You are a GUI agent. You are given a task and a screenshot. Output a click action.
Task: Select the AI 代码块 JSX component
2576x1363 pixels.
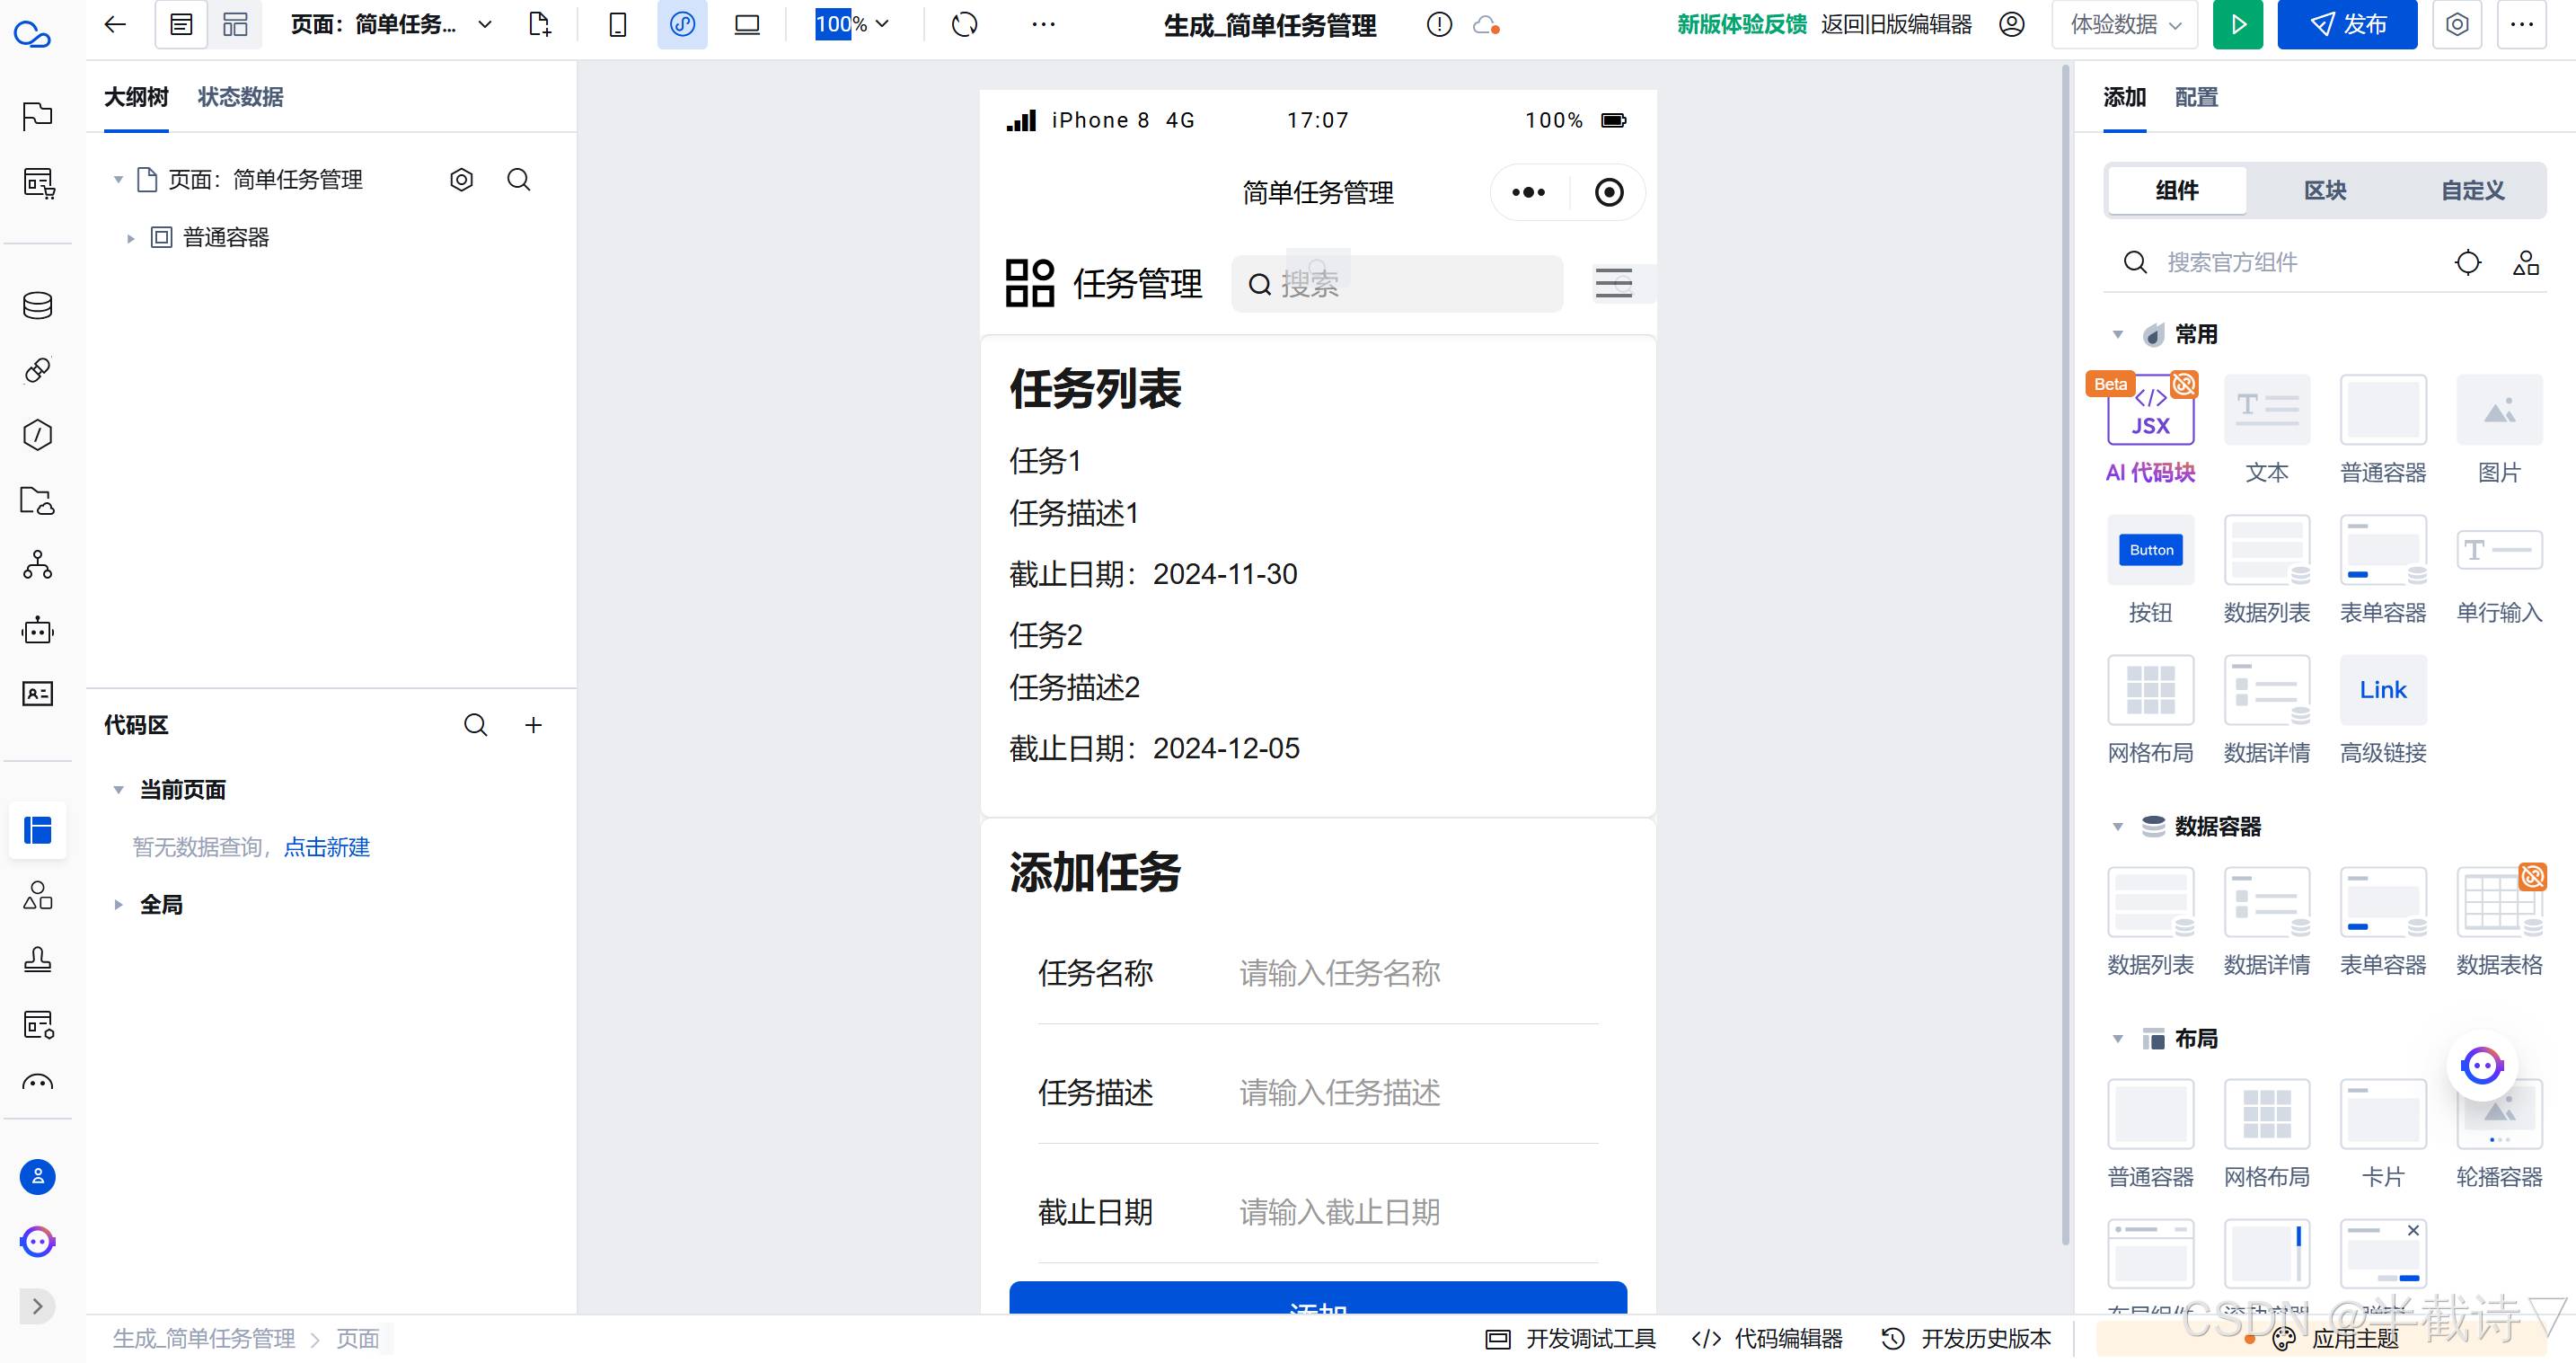2150,430
